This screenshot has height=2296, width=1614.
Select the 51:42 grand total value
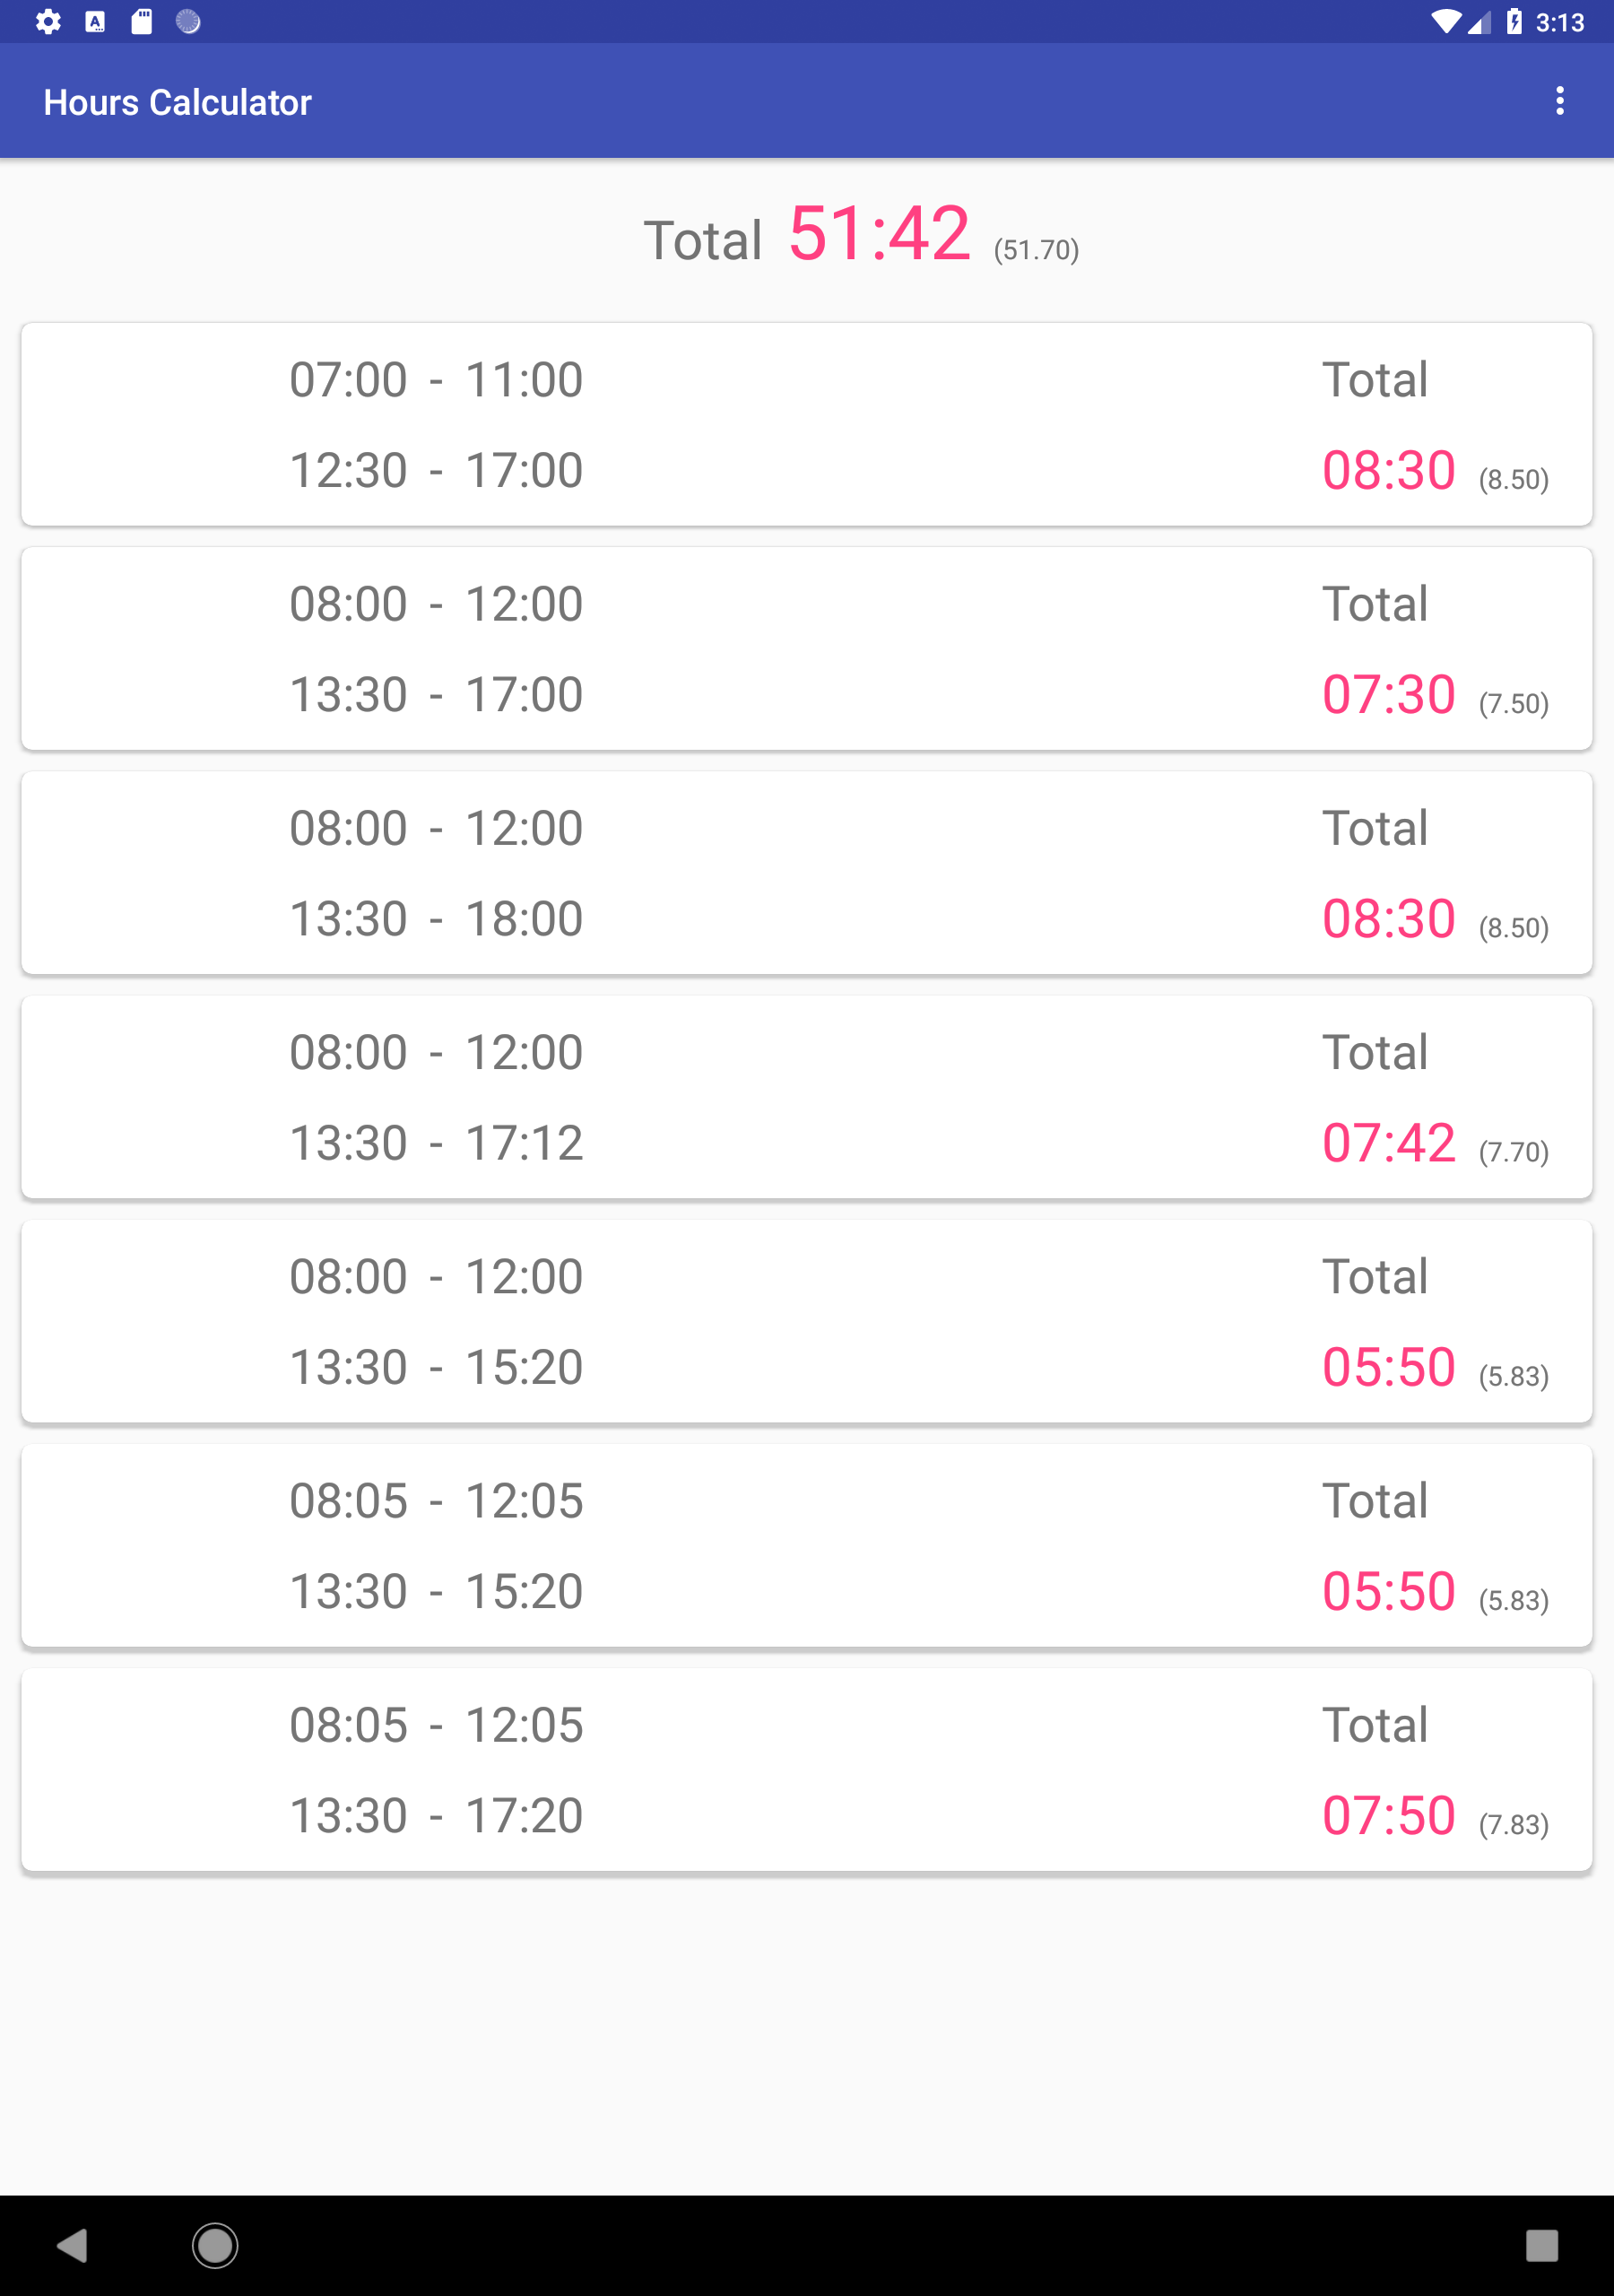tap(878, 234)
